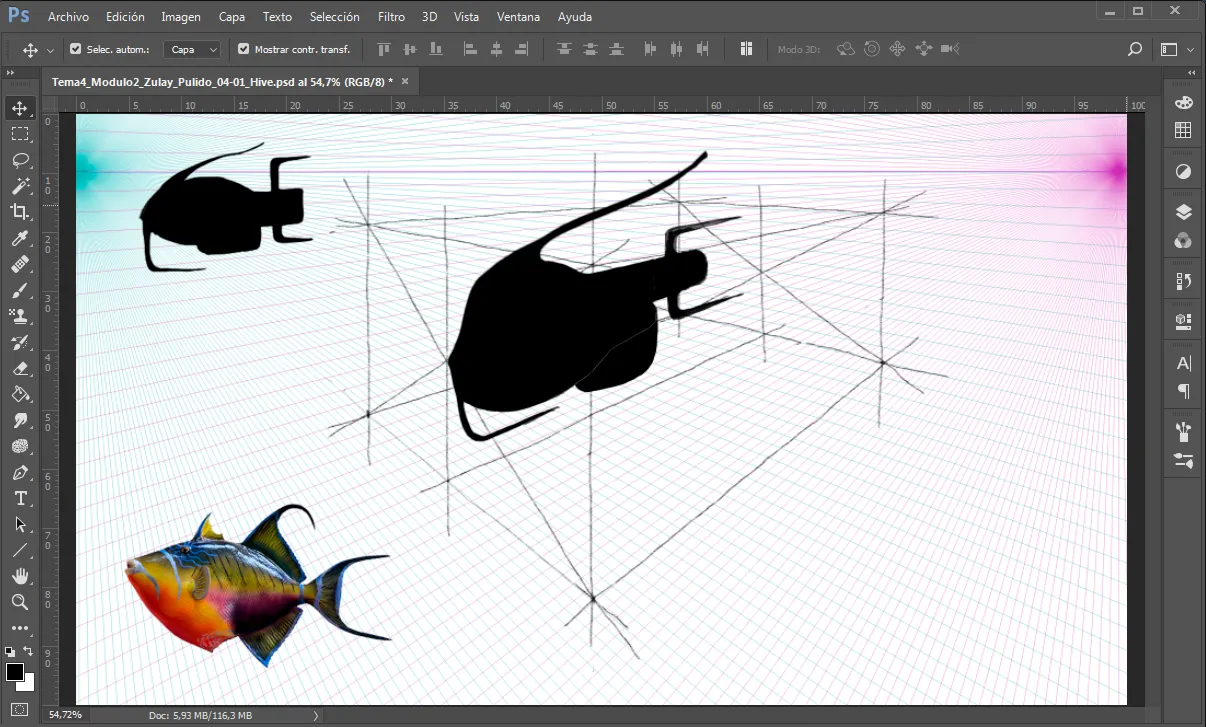
Task: Expand the toolbox using its double-arrow
Action: pyautogui.click(x=10, y=73)
